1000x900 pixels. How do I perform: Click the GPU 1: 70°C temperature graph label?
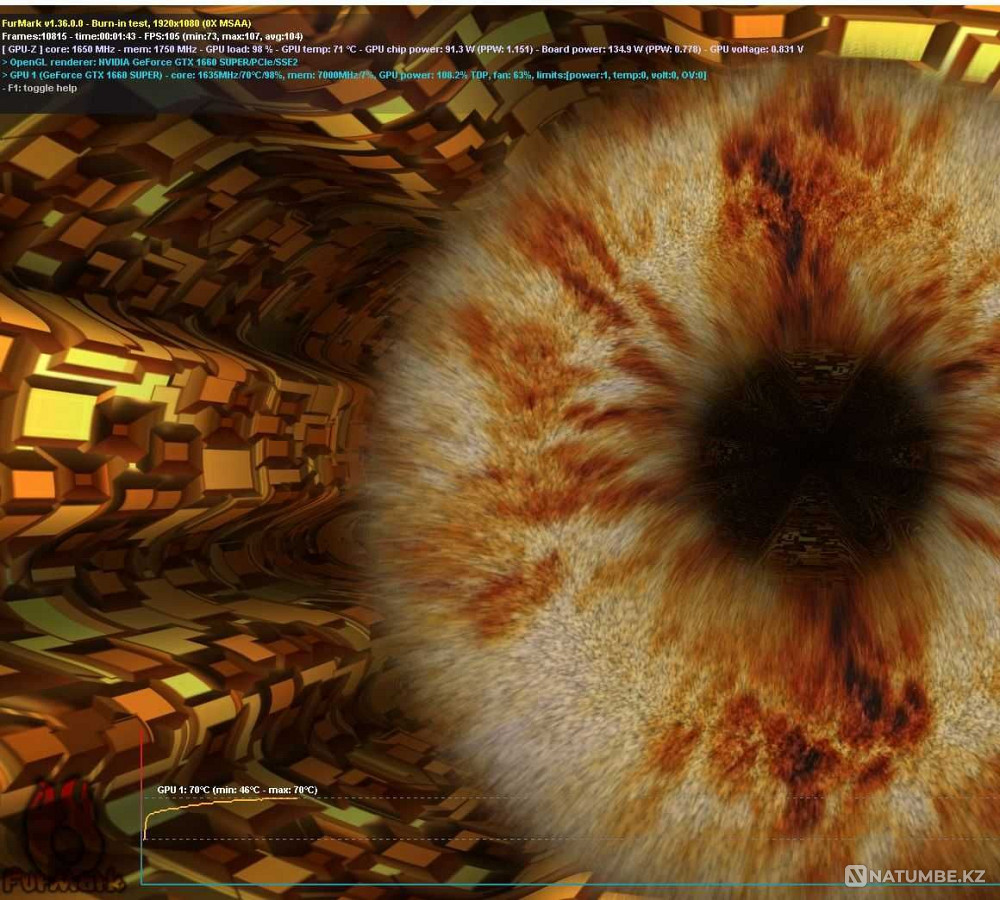pyautogui.click(x=236, y=790)
